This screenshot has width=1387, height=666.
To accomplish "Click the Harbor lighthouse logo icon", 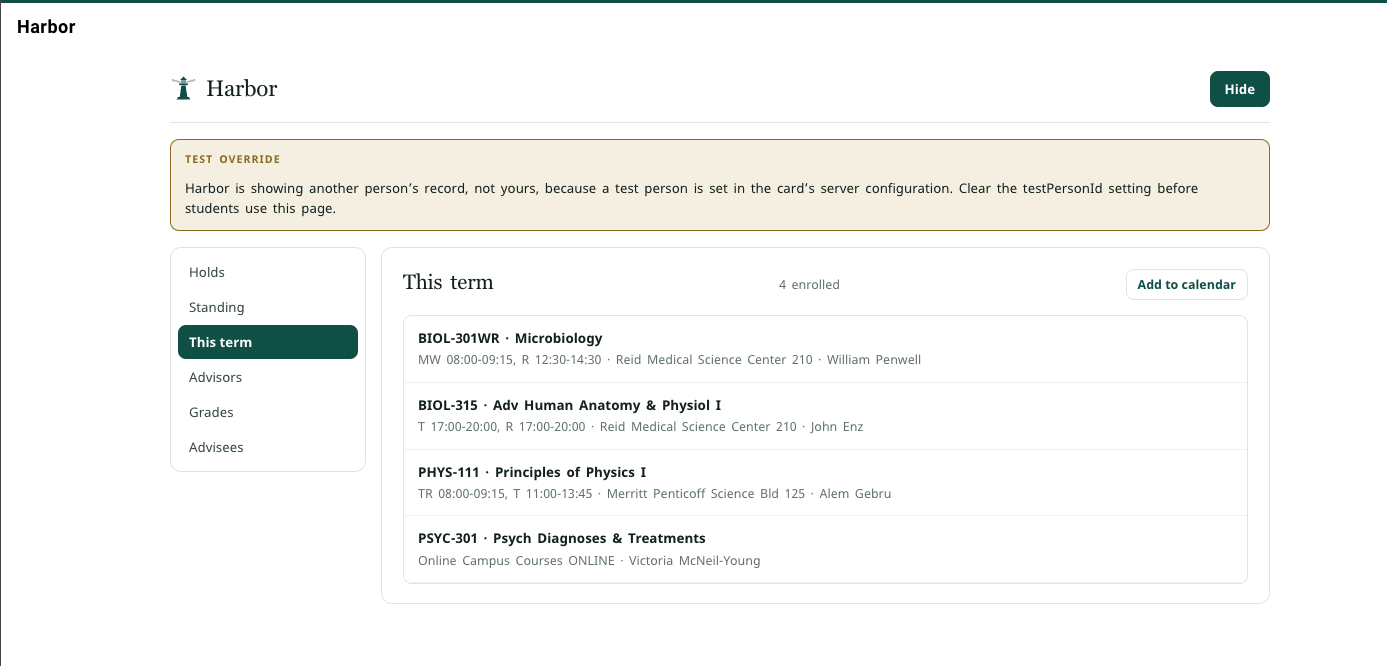I will (183, 88).
